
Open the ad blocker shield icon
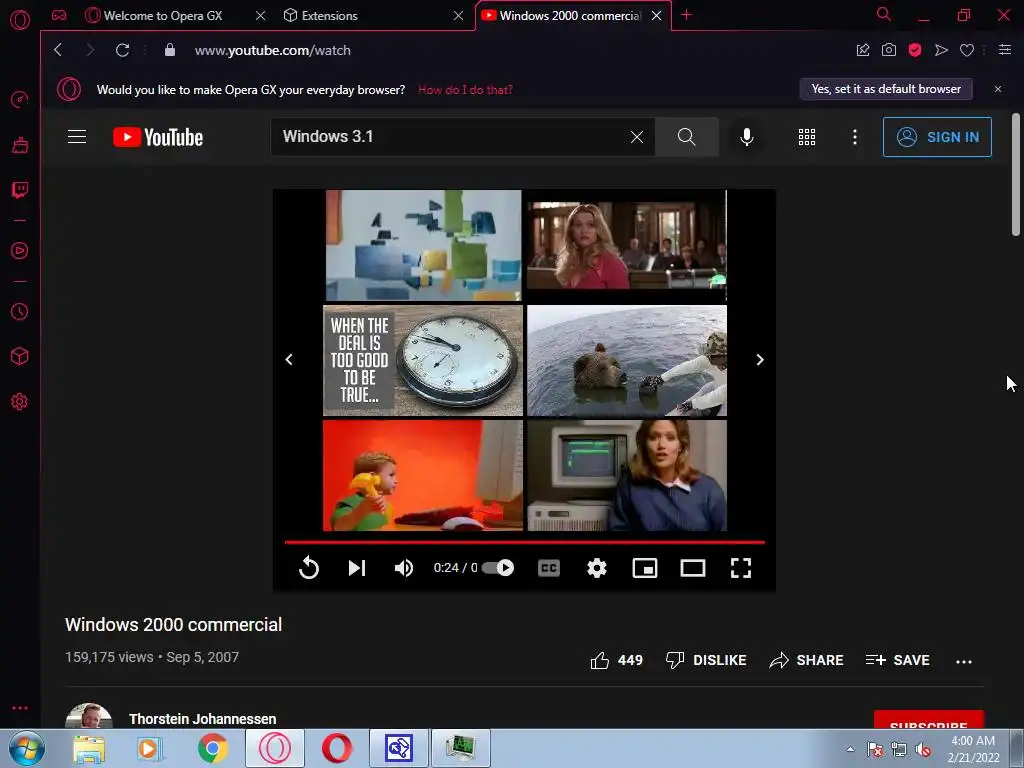(915, 50)
